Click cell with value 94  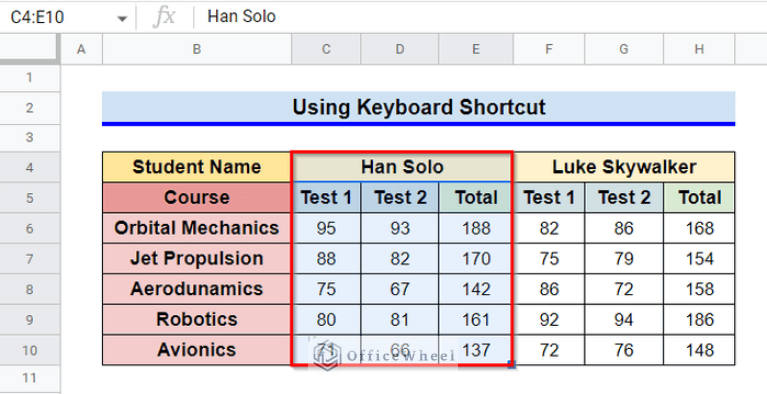[624, 319]
